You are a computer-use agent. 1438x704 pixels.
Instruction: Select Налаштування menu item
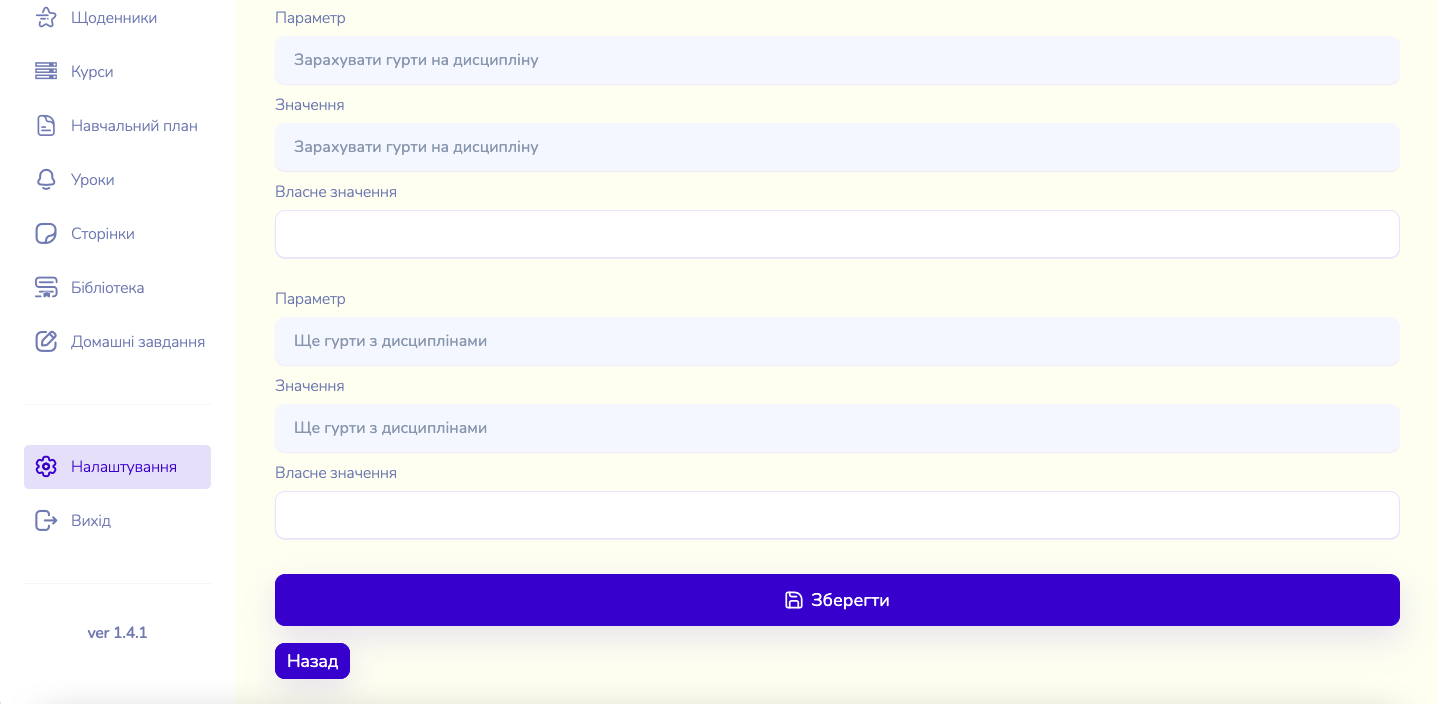(117, 467)
